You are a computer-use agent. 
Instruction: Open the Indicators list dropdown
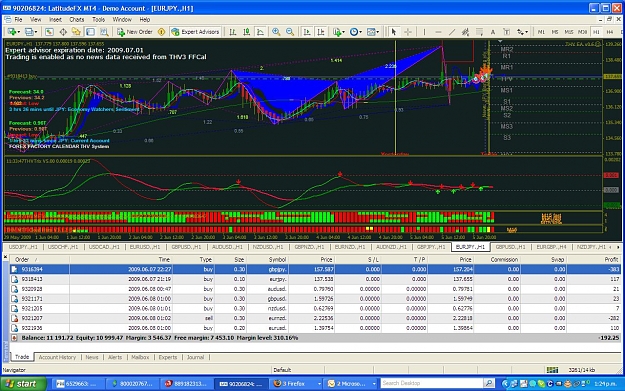(x=338, y=32)
